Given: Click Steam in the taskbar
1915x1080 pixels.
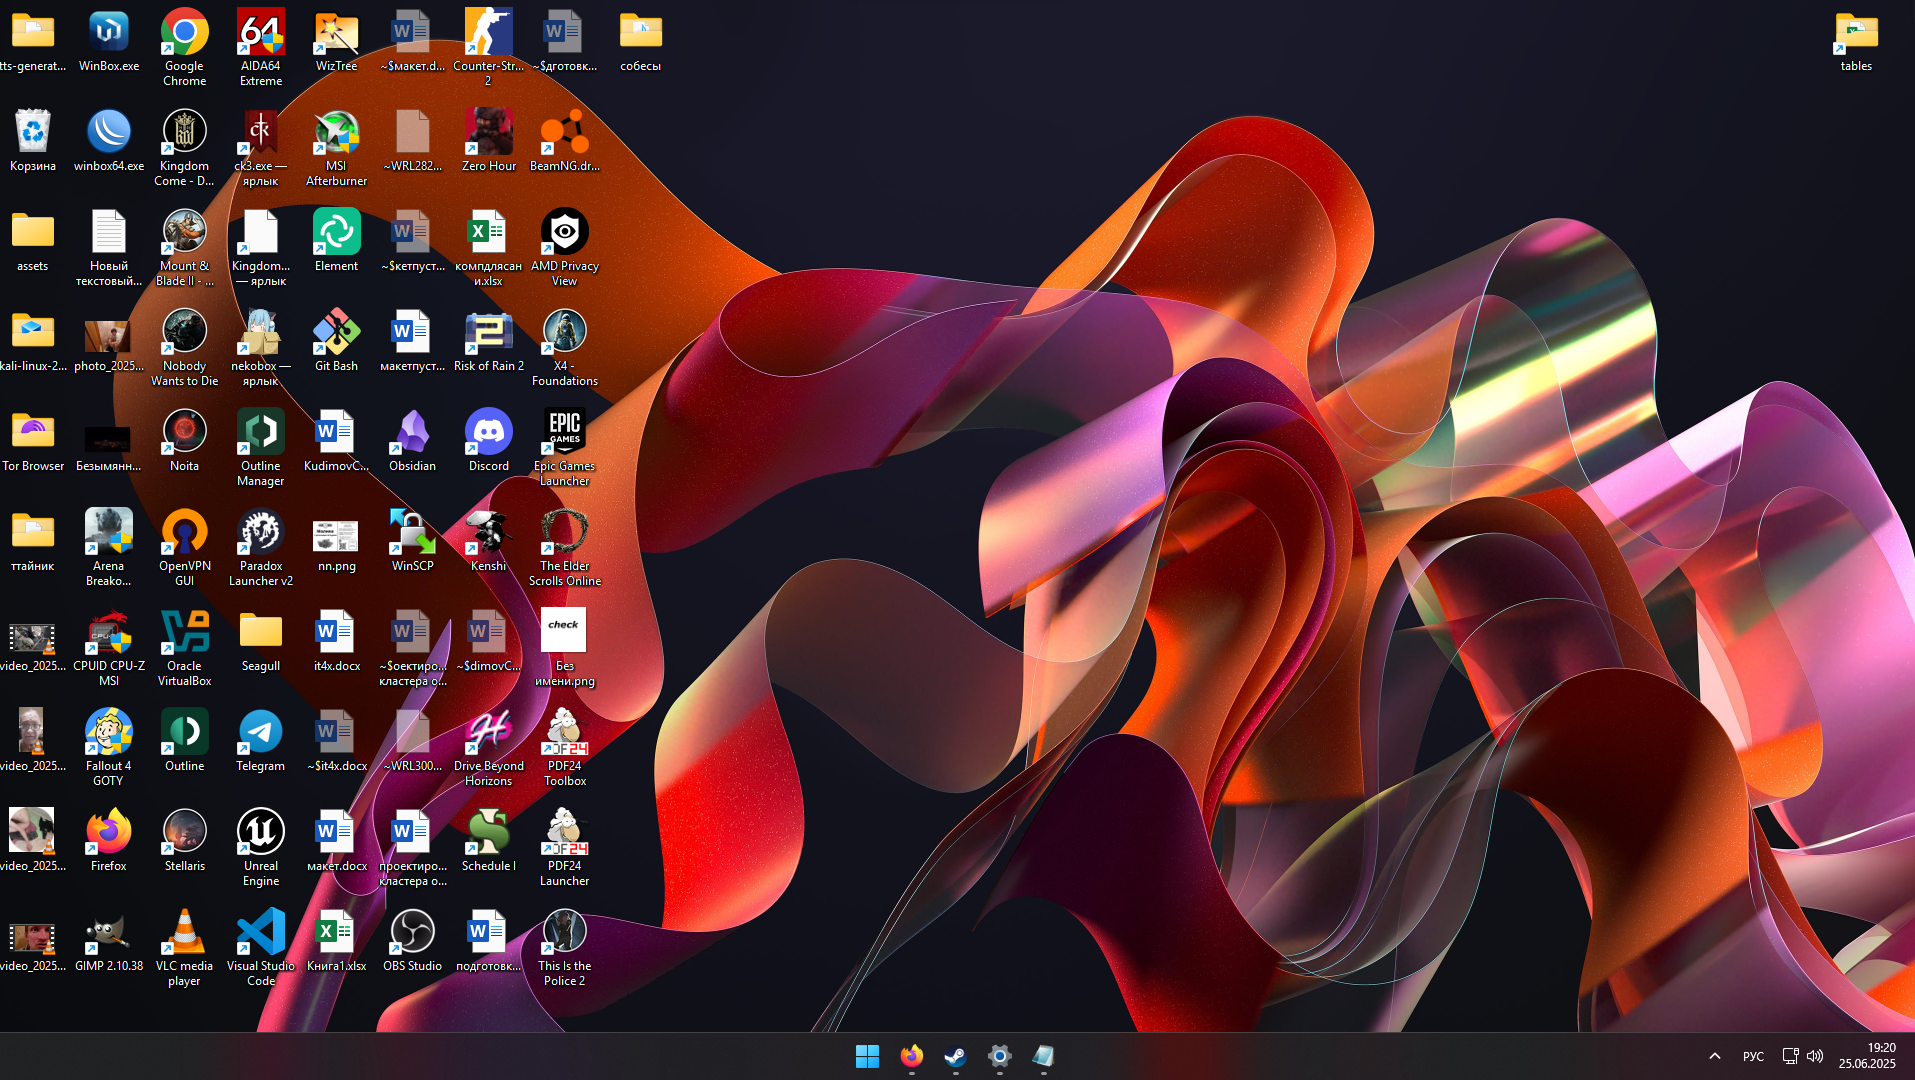Looking at the screenshot, I should tap(955, 1056).
